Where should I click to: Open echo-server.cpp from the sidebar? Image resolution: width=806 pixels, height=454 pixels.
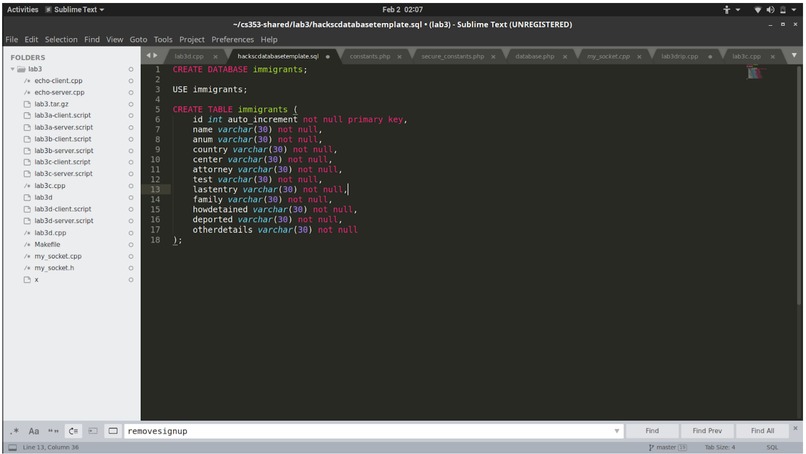click(59, 93)
